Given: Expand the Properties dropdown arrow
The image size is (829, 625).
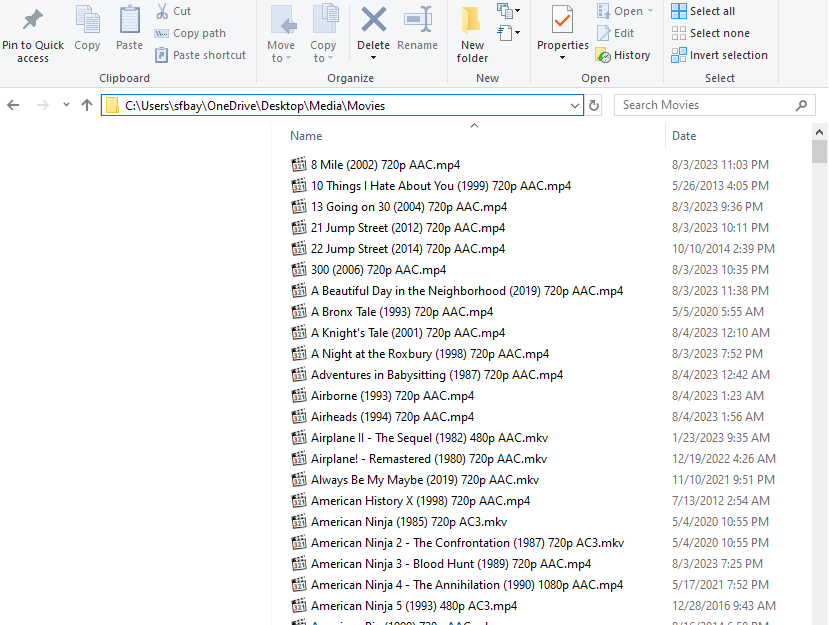Looking at the screenshot, I should [x=563, y=58].
